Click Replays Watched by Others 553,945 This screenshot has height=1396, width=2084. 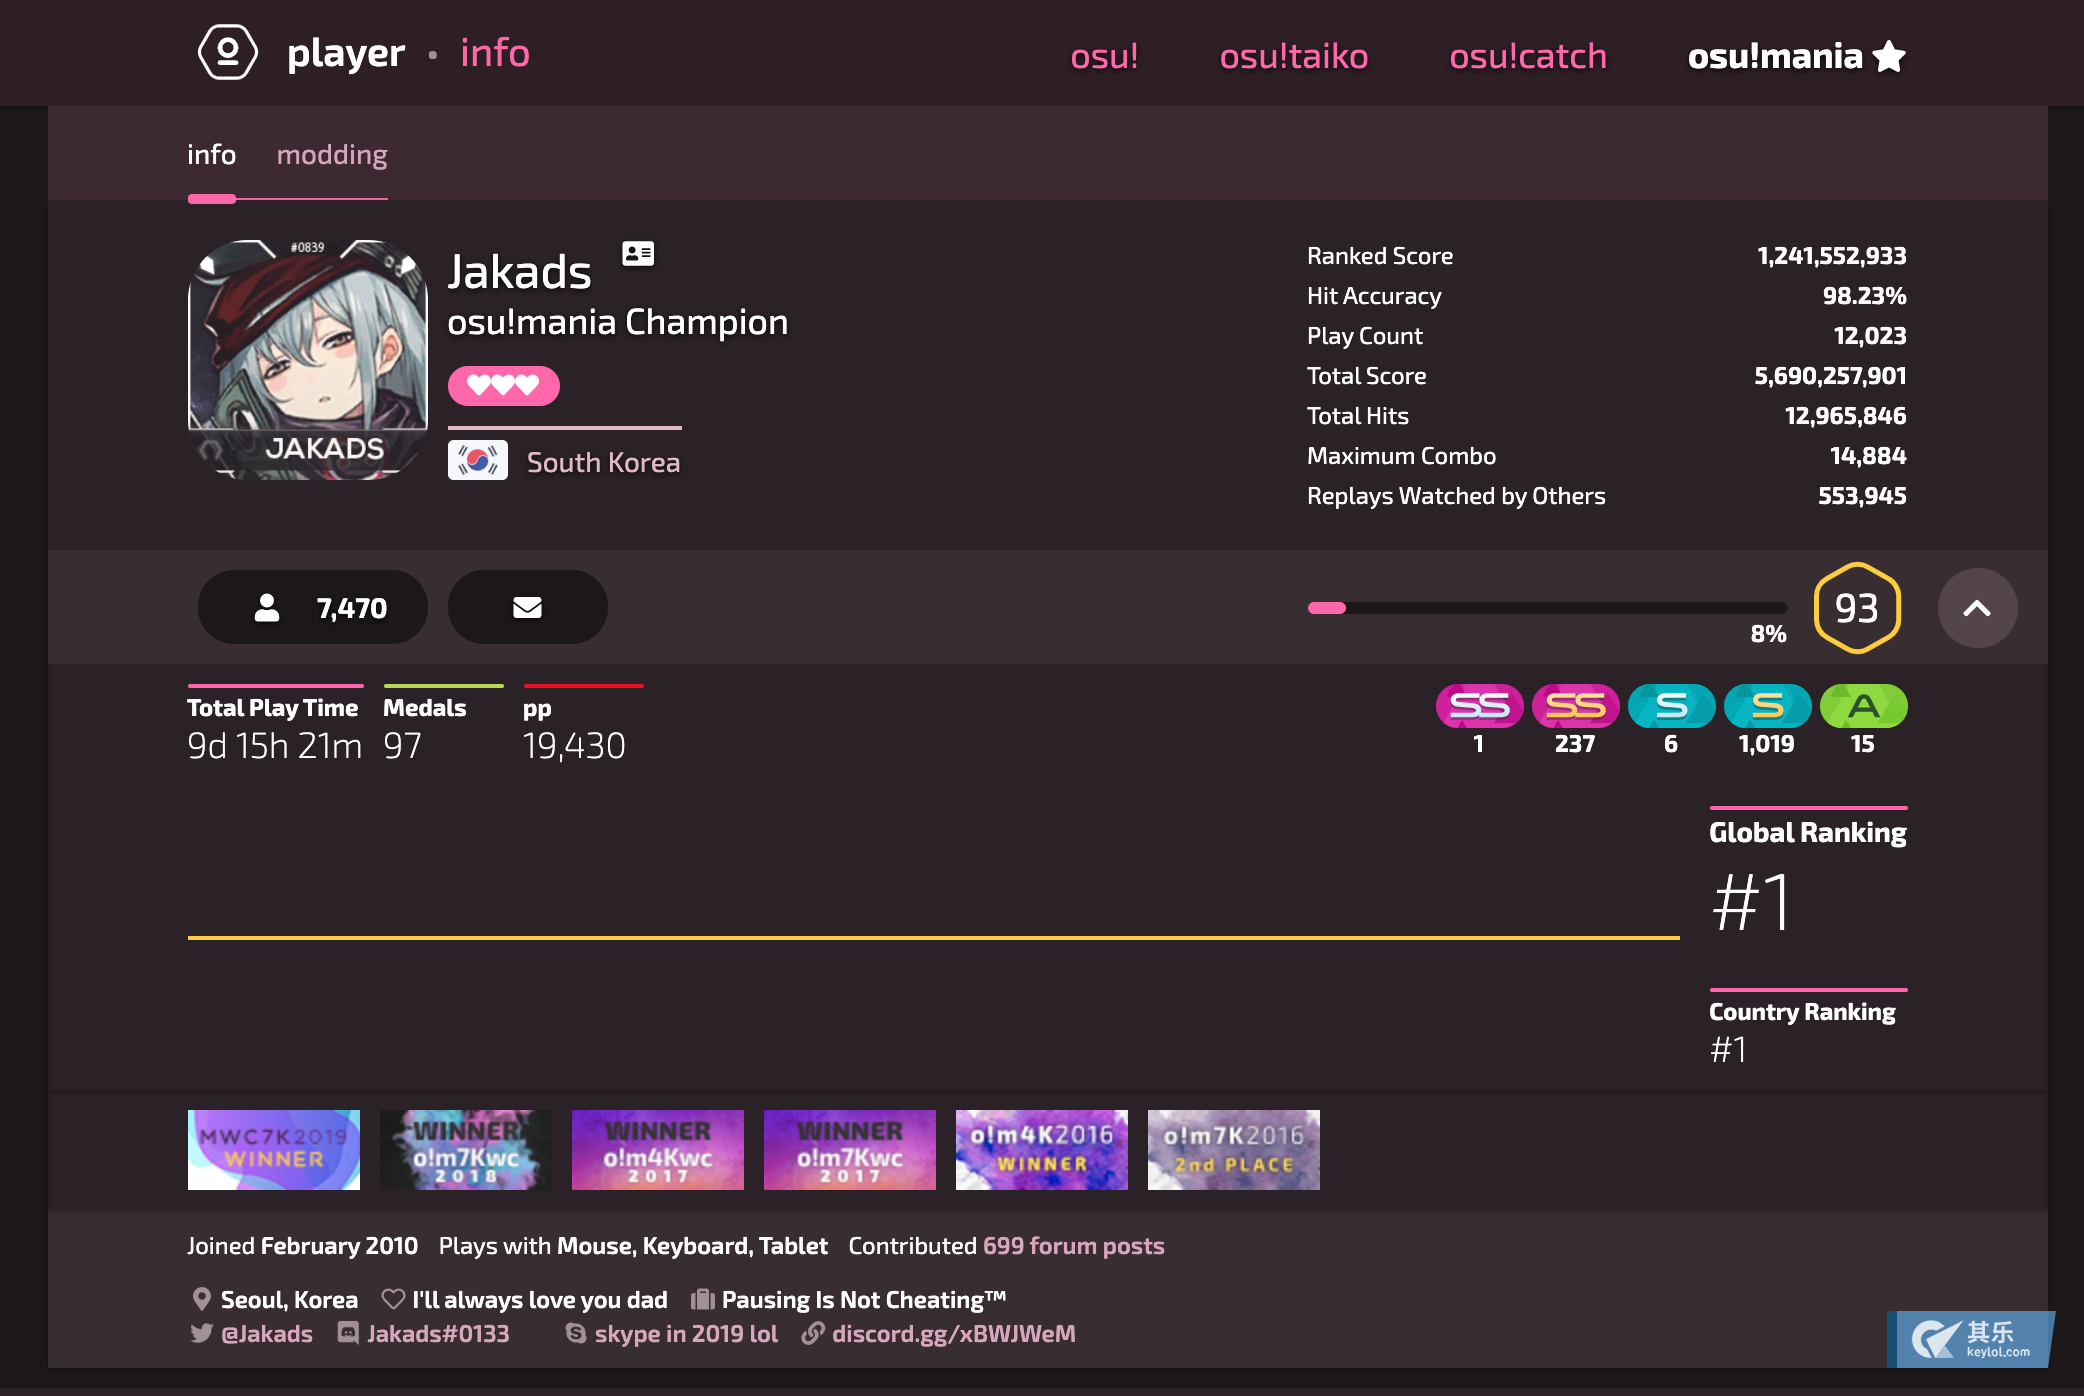coord(1862,496)
